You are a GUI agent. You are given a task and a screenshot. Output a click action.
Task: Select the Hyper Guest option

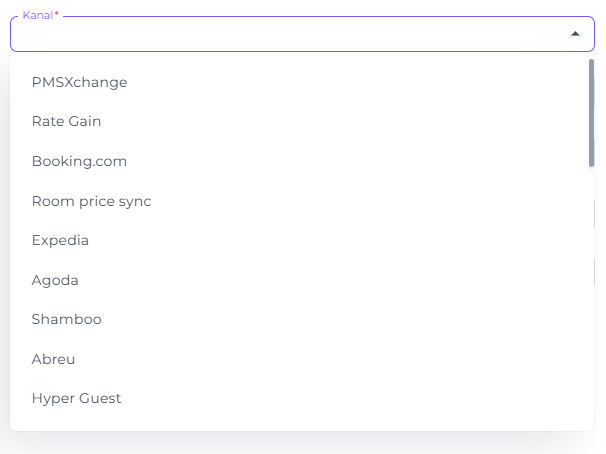click(302, 398)
